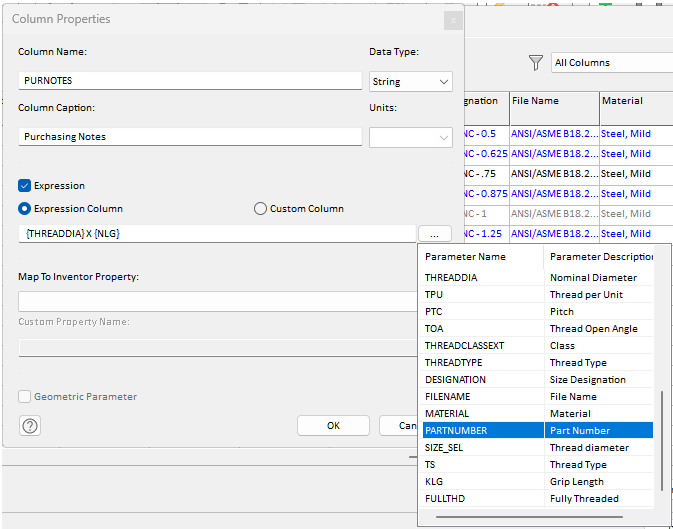The height and width of the screenshot is (529, 673).
Task: Click the Material column header in table
Action: point(637,108)
